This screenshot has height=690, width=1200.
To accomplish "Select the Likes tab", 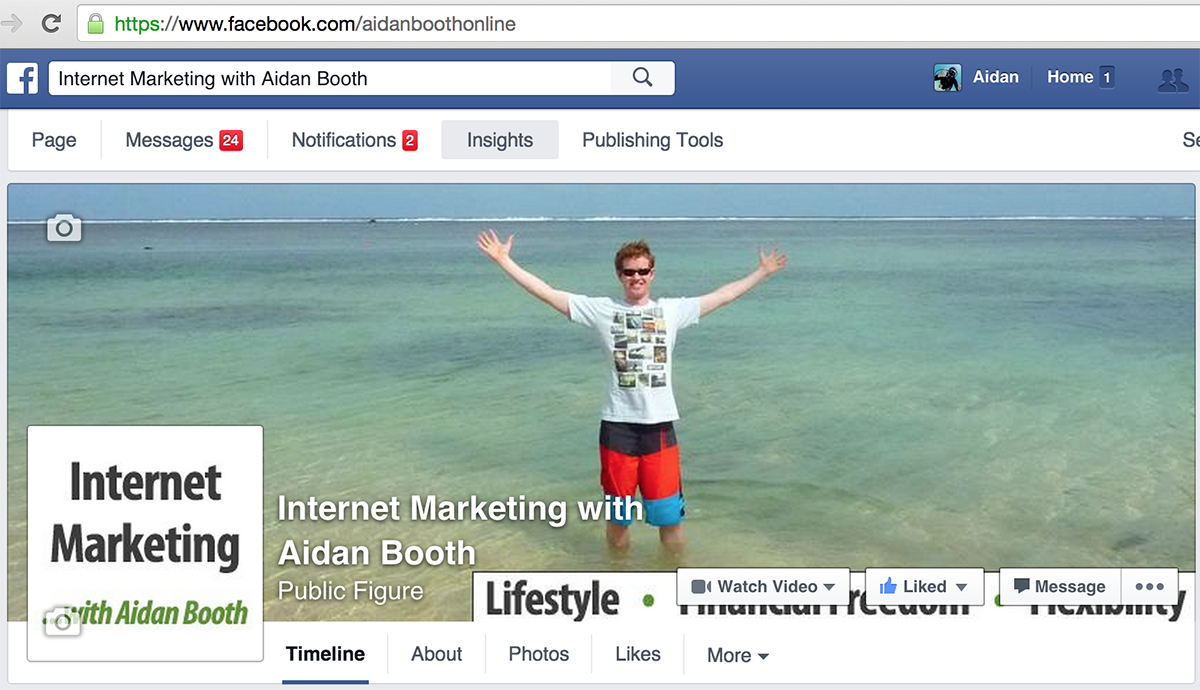I will coord(638,654).
